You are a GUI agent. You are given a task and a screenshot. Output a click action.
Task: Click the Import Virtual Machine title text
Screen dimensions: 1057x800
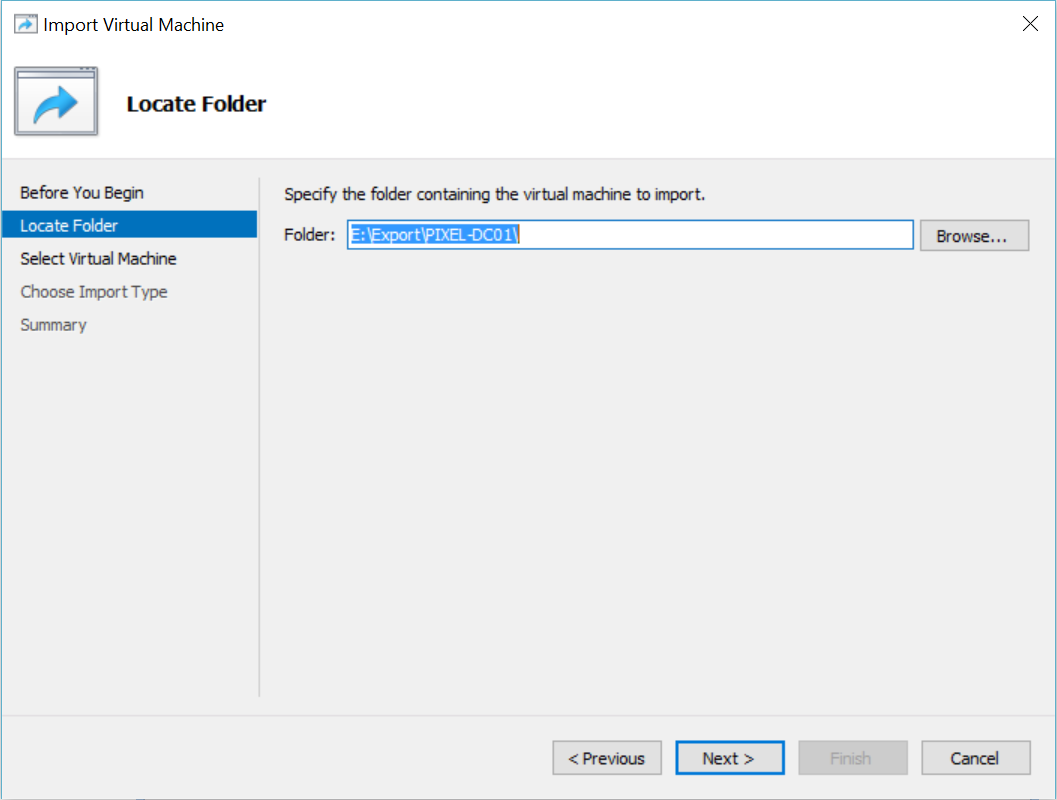pyautogui.click(x=134, y=25)
